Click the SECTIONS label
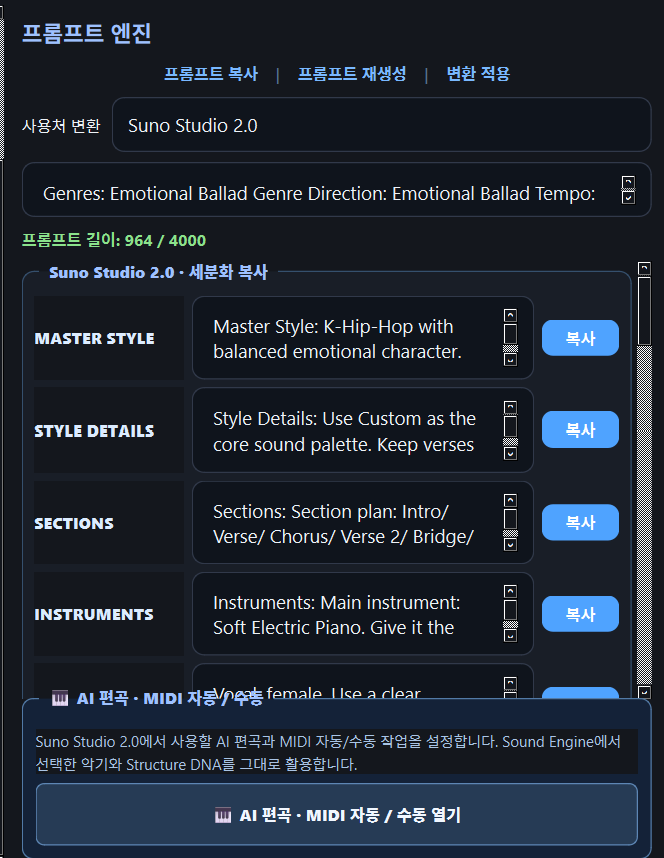Screen dimensions: 664x858 click(74, 524)
